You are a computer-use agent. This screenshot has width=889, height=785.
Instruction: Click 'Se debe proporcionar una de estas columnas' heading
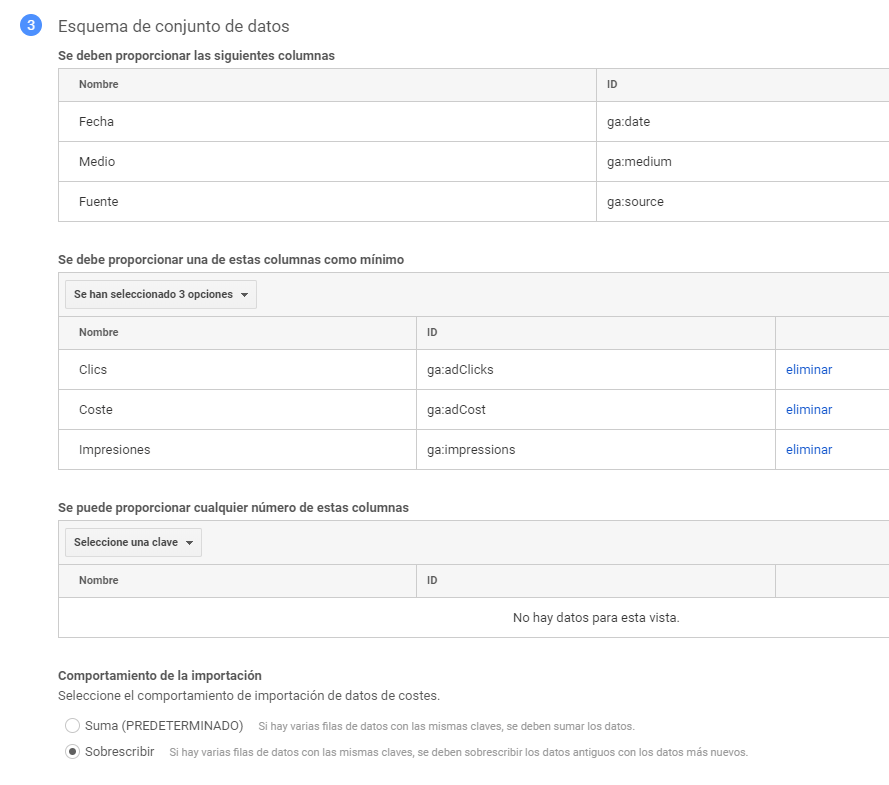(x=231, y=260)
